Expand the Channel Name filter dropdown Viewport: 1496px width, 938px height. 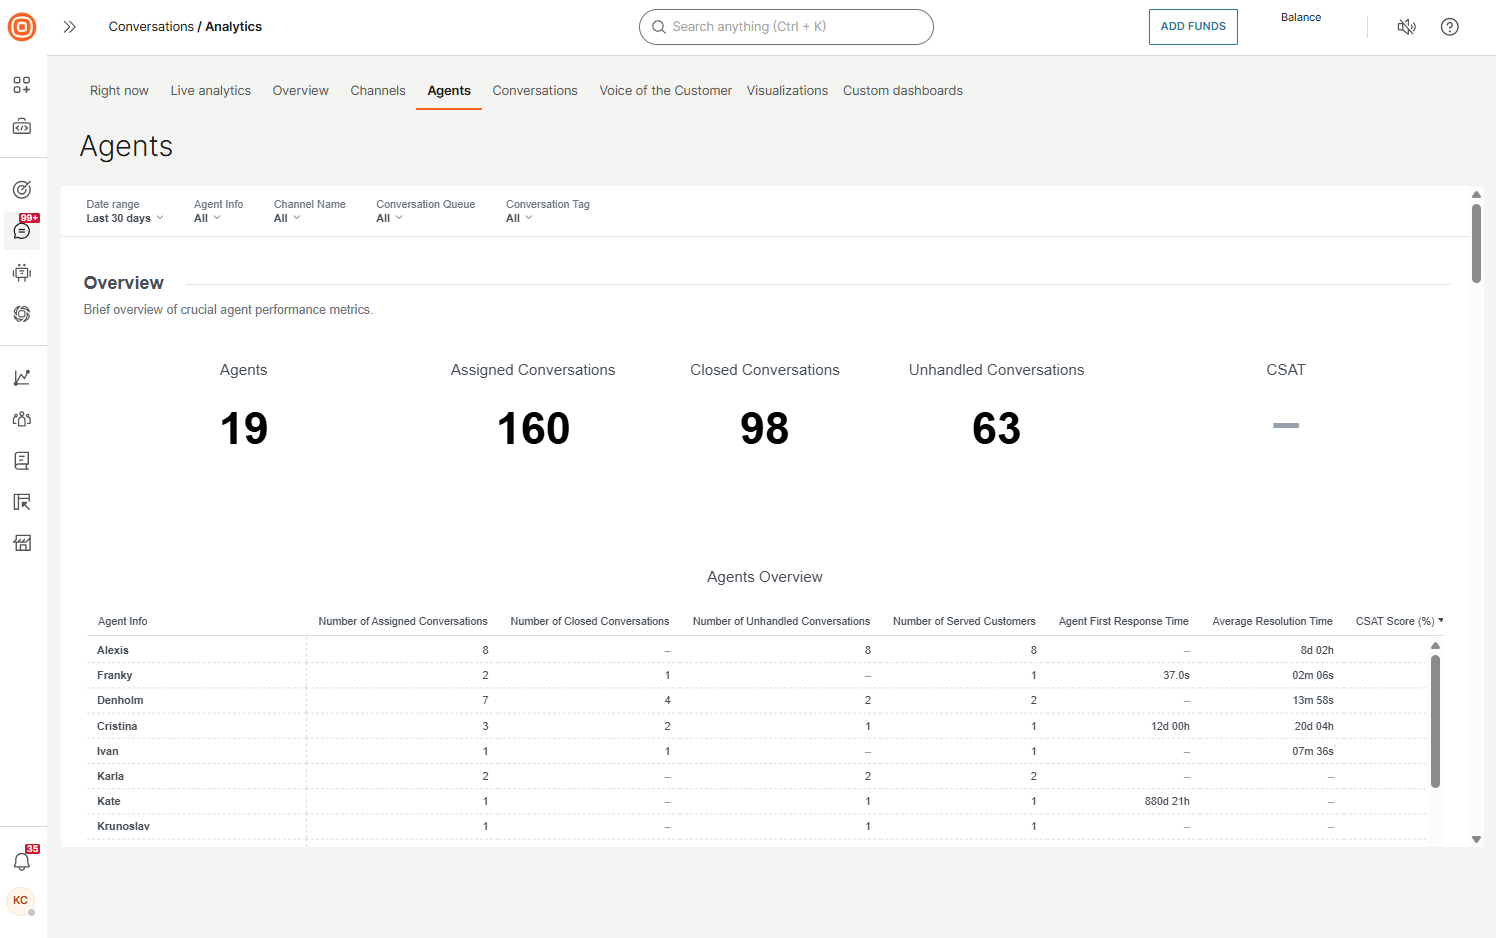point(287,217)
